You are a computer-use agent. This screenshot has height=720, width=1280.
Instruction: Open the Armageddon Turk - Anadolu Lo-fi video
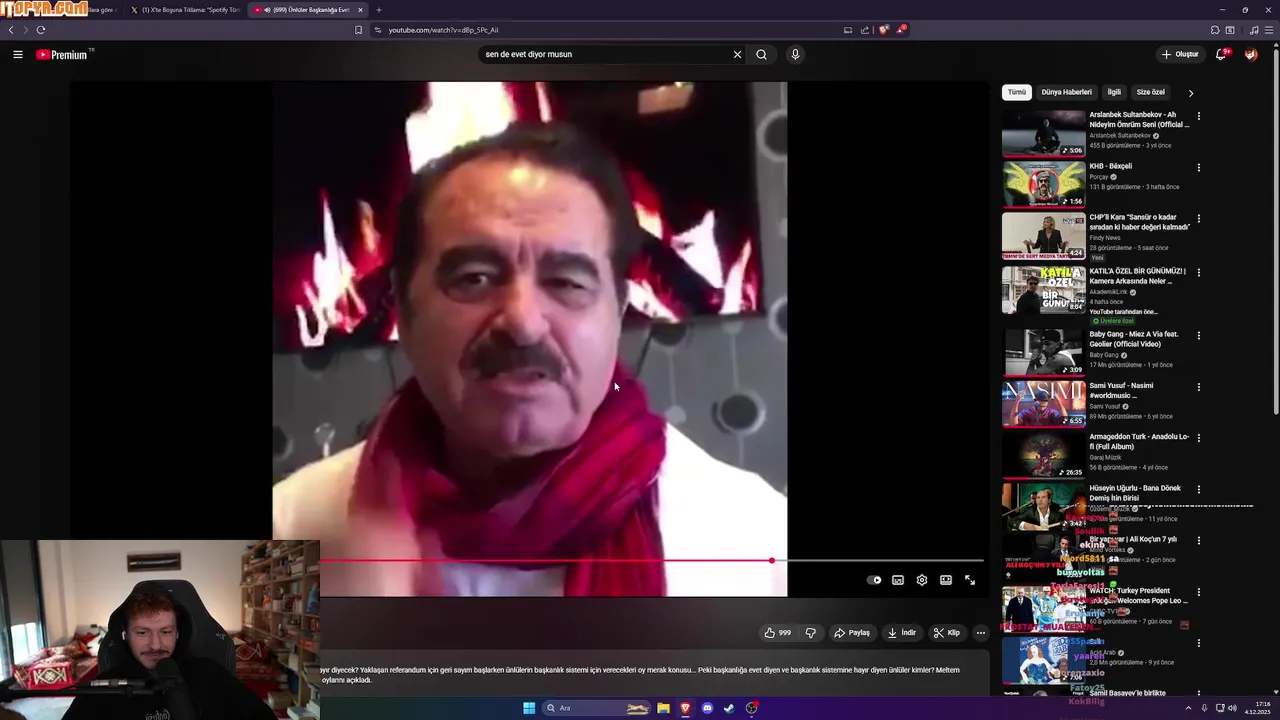pyautogui.click(x=1139, y=441)
